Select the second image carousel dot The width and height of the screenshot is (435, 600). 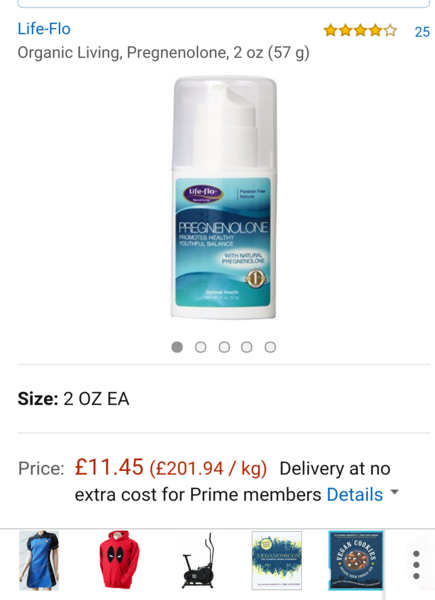point(200,347)
